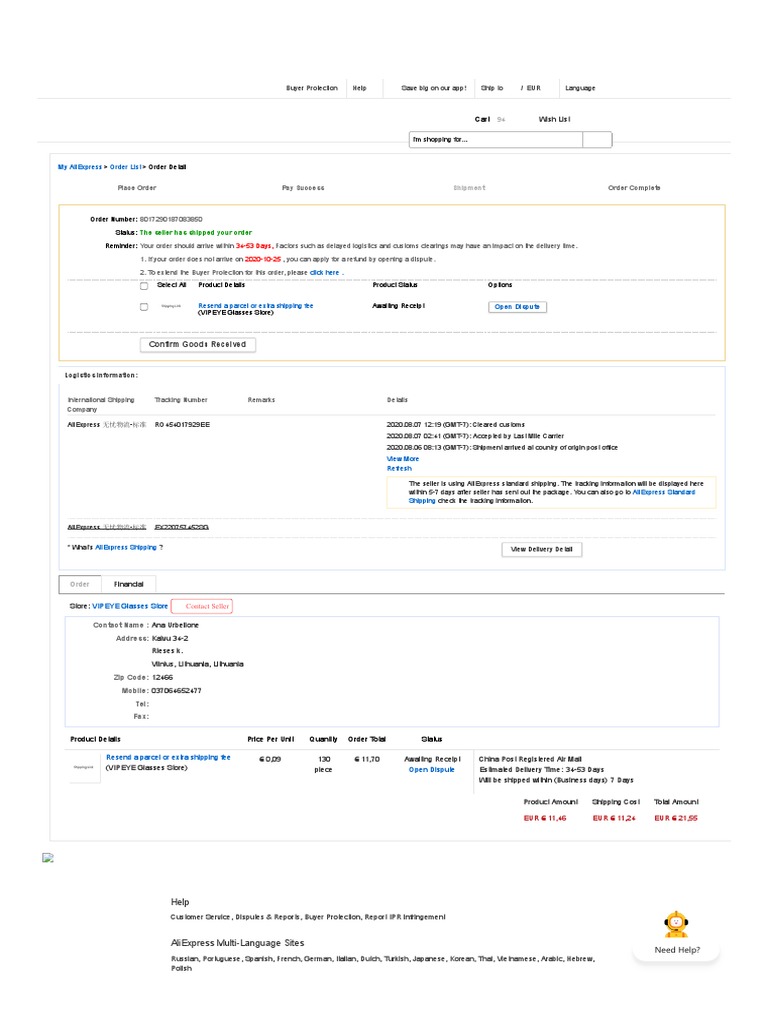
Task: Expand View More tracking details
Action: [403, 459]
